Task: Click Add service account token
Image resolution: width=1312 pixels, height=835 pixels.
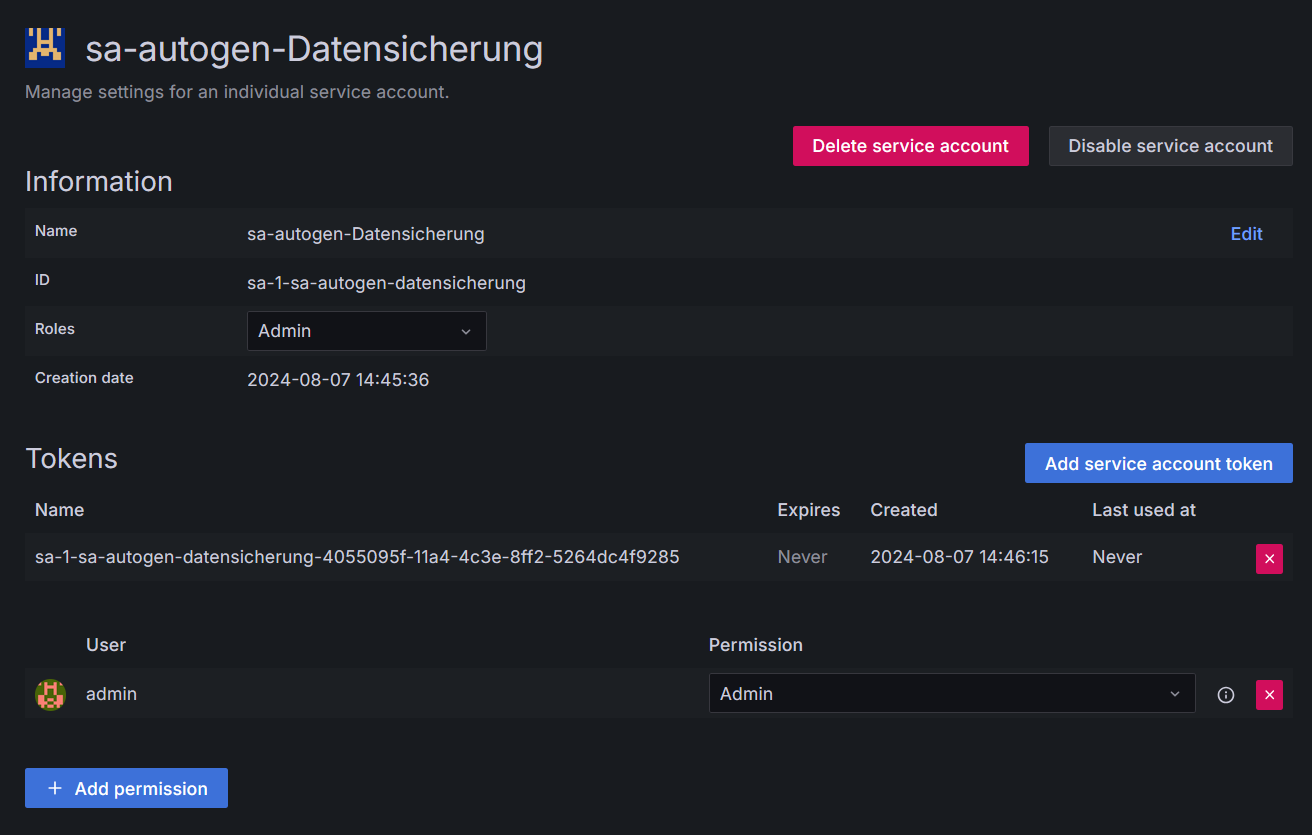Action: pyautogui.click(x=1158, y=463)
